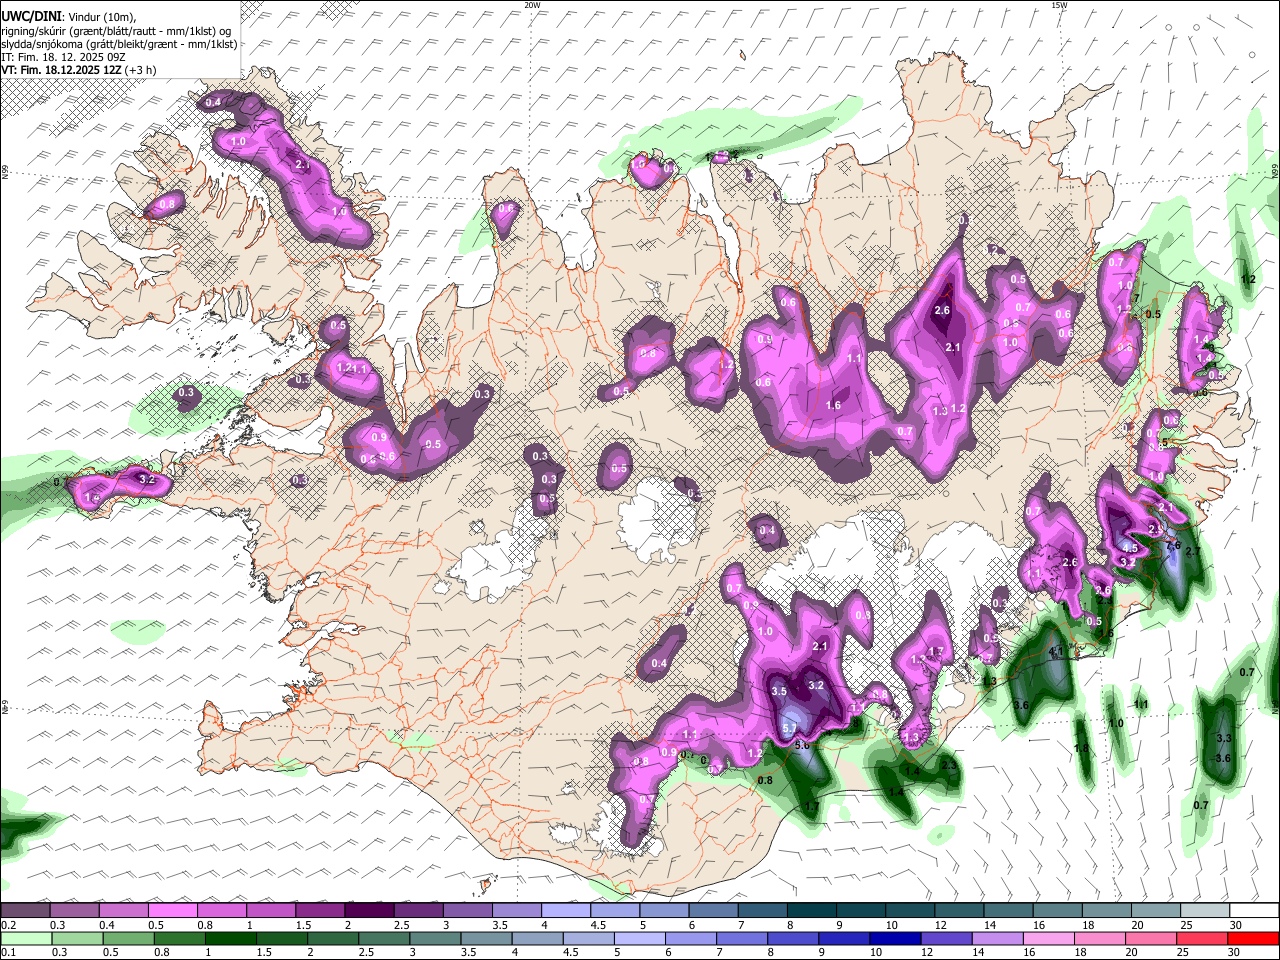Click the 10 label on the upper scale
This screenshot has width=1280, height=960.
click(x=892, y=925)
